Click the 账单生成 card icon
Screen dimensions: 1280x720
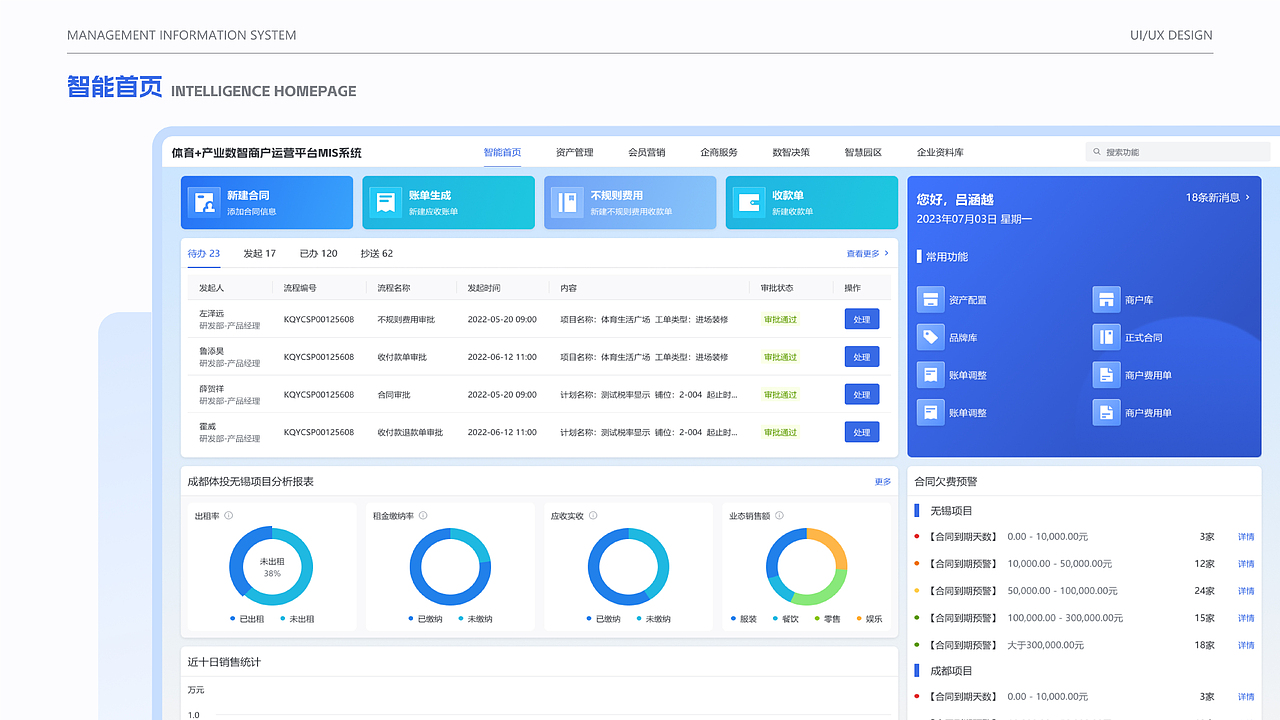387,203
